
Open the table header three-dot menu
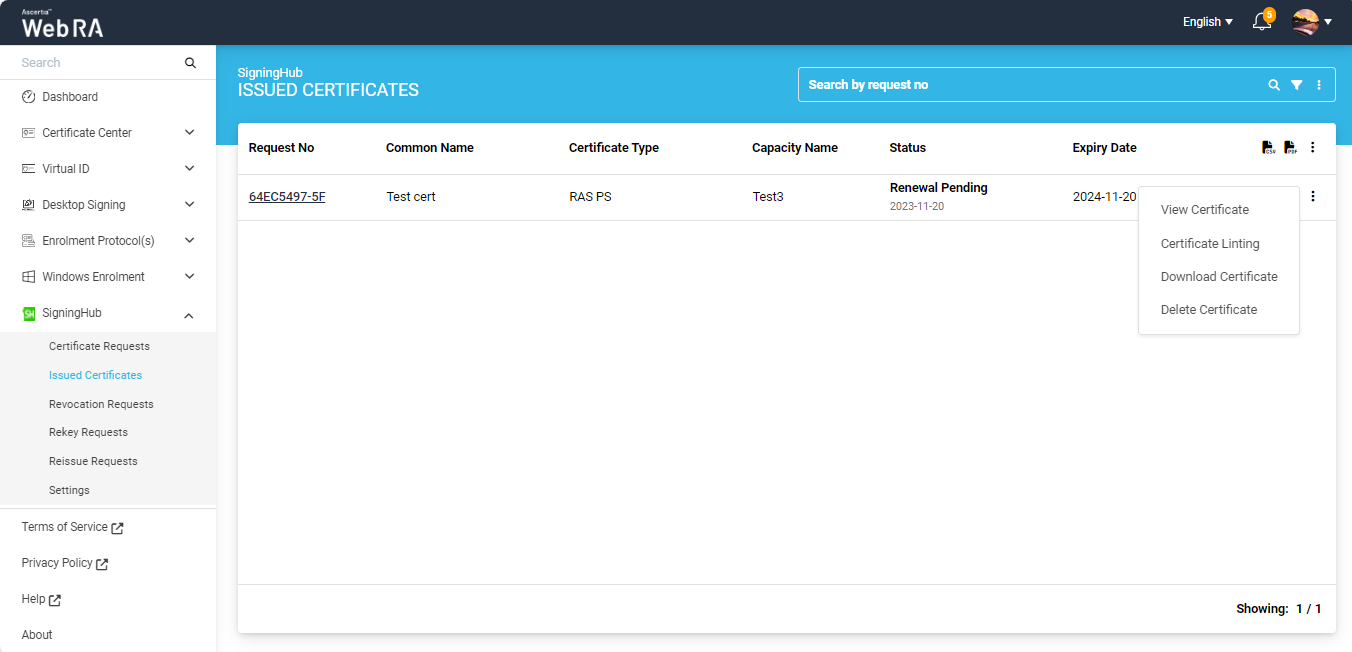click(x=1313, y=148)
